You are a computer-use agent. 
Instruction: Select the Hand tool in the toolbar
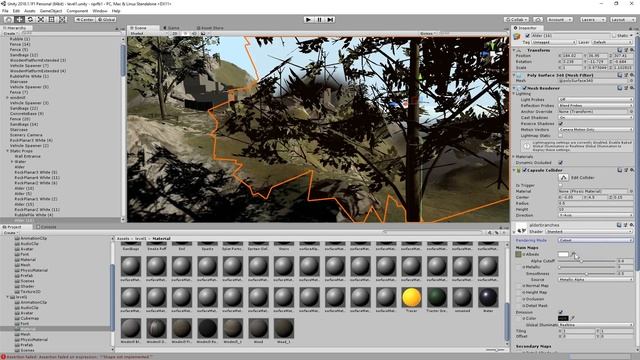pos(9,19)
